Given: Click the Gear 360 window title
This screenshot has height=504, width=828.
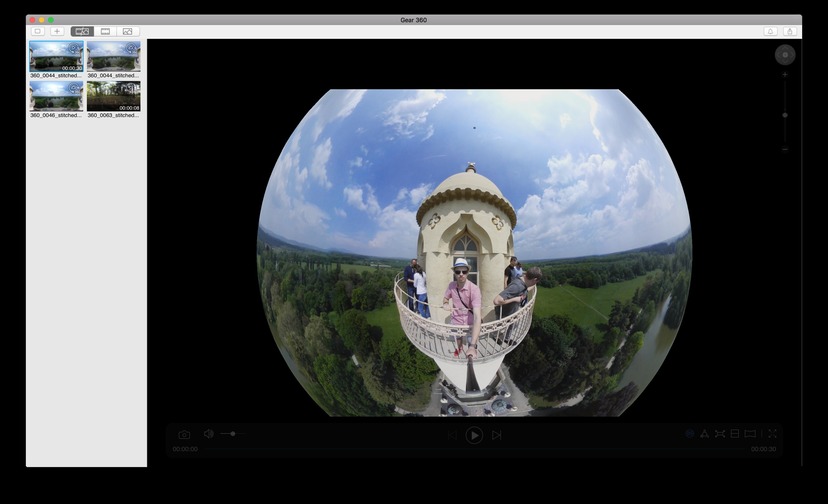Looking at the screenshot, I should tap(413, 20).
